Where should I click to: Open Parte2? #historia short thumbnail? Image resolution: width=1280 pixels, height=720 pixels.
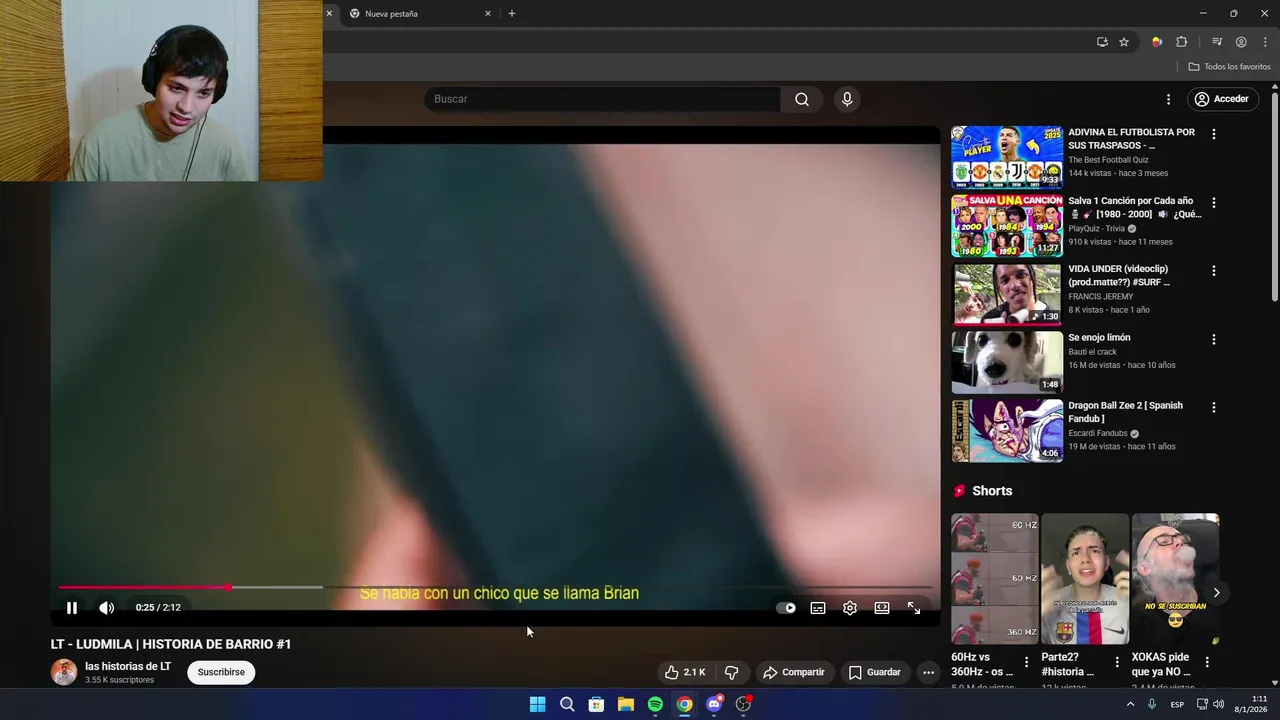(1085, 579)
